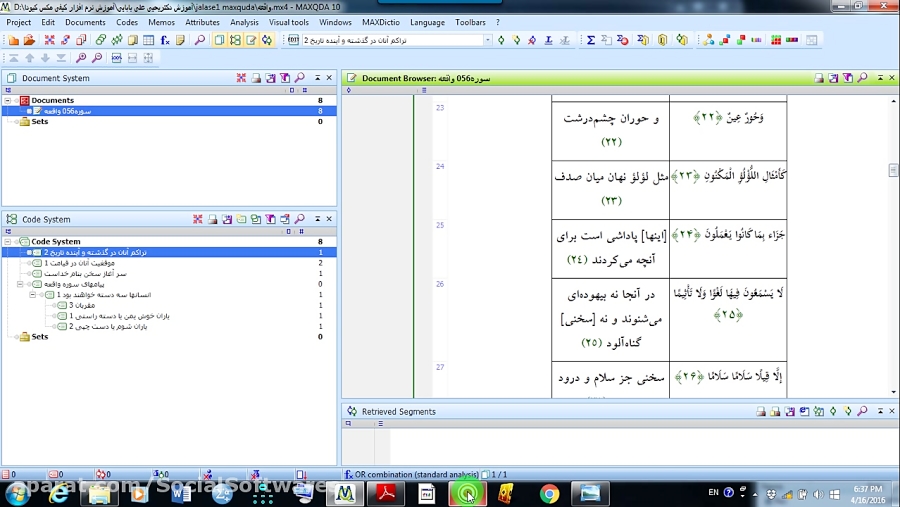Viewport: 900px width, 507px height.
Task: Click the print icon in Code System header
Action: tap(212, 219)
